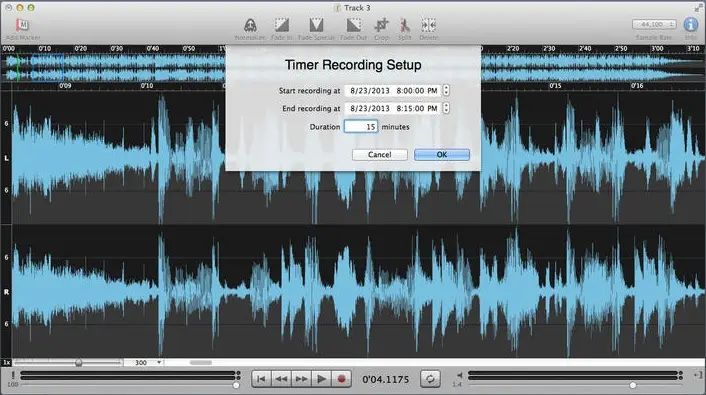The width and height of the screenshot is (706, 395).
Task: Click the stepper beside Start recording time
Action: click(446, 90)
